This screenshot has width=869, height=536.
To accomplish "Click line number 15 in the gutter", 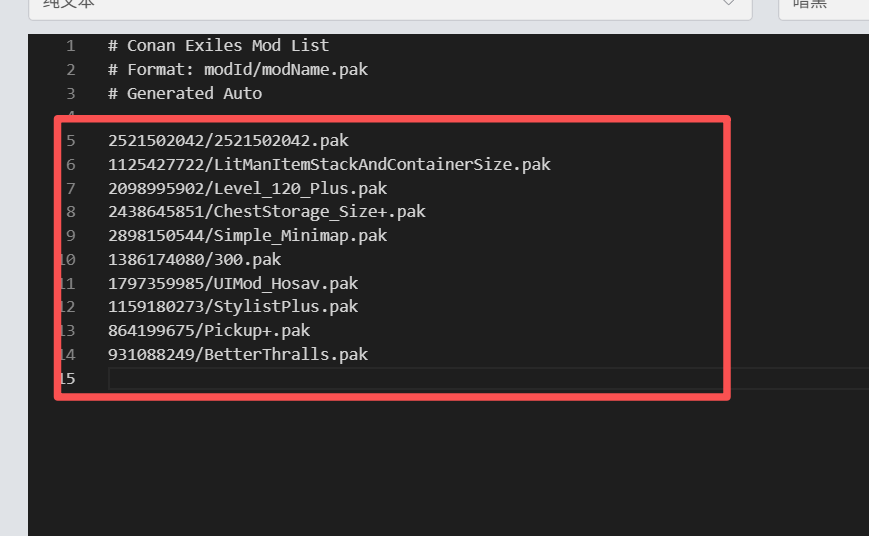I will pos(67,379).
